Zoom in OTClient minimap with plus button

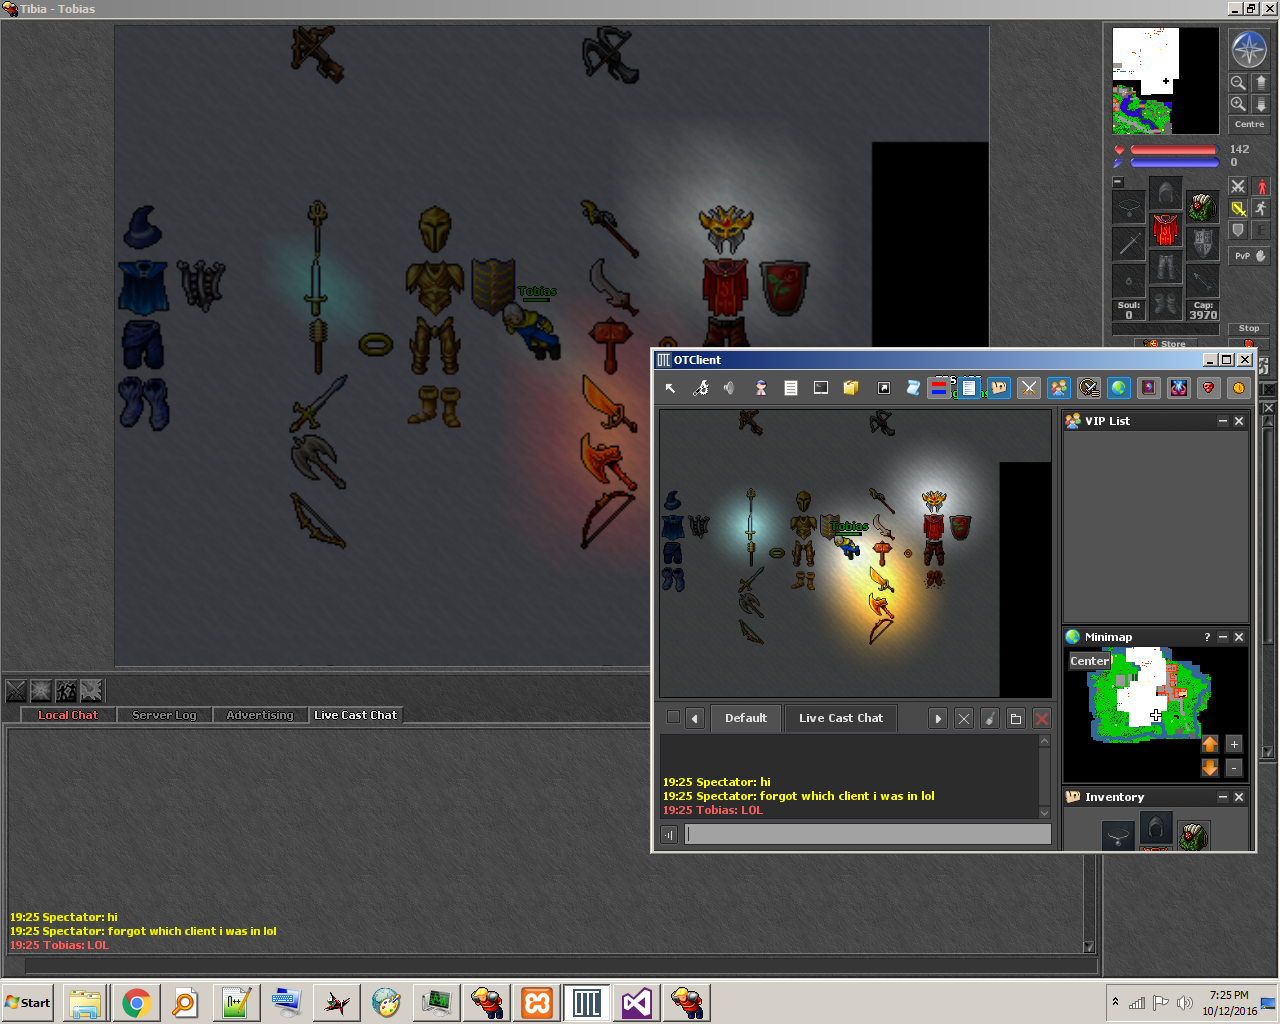(x=1234, y=744)
